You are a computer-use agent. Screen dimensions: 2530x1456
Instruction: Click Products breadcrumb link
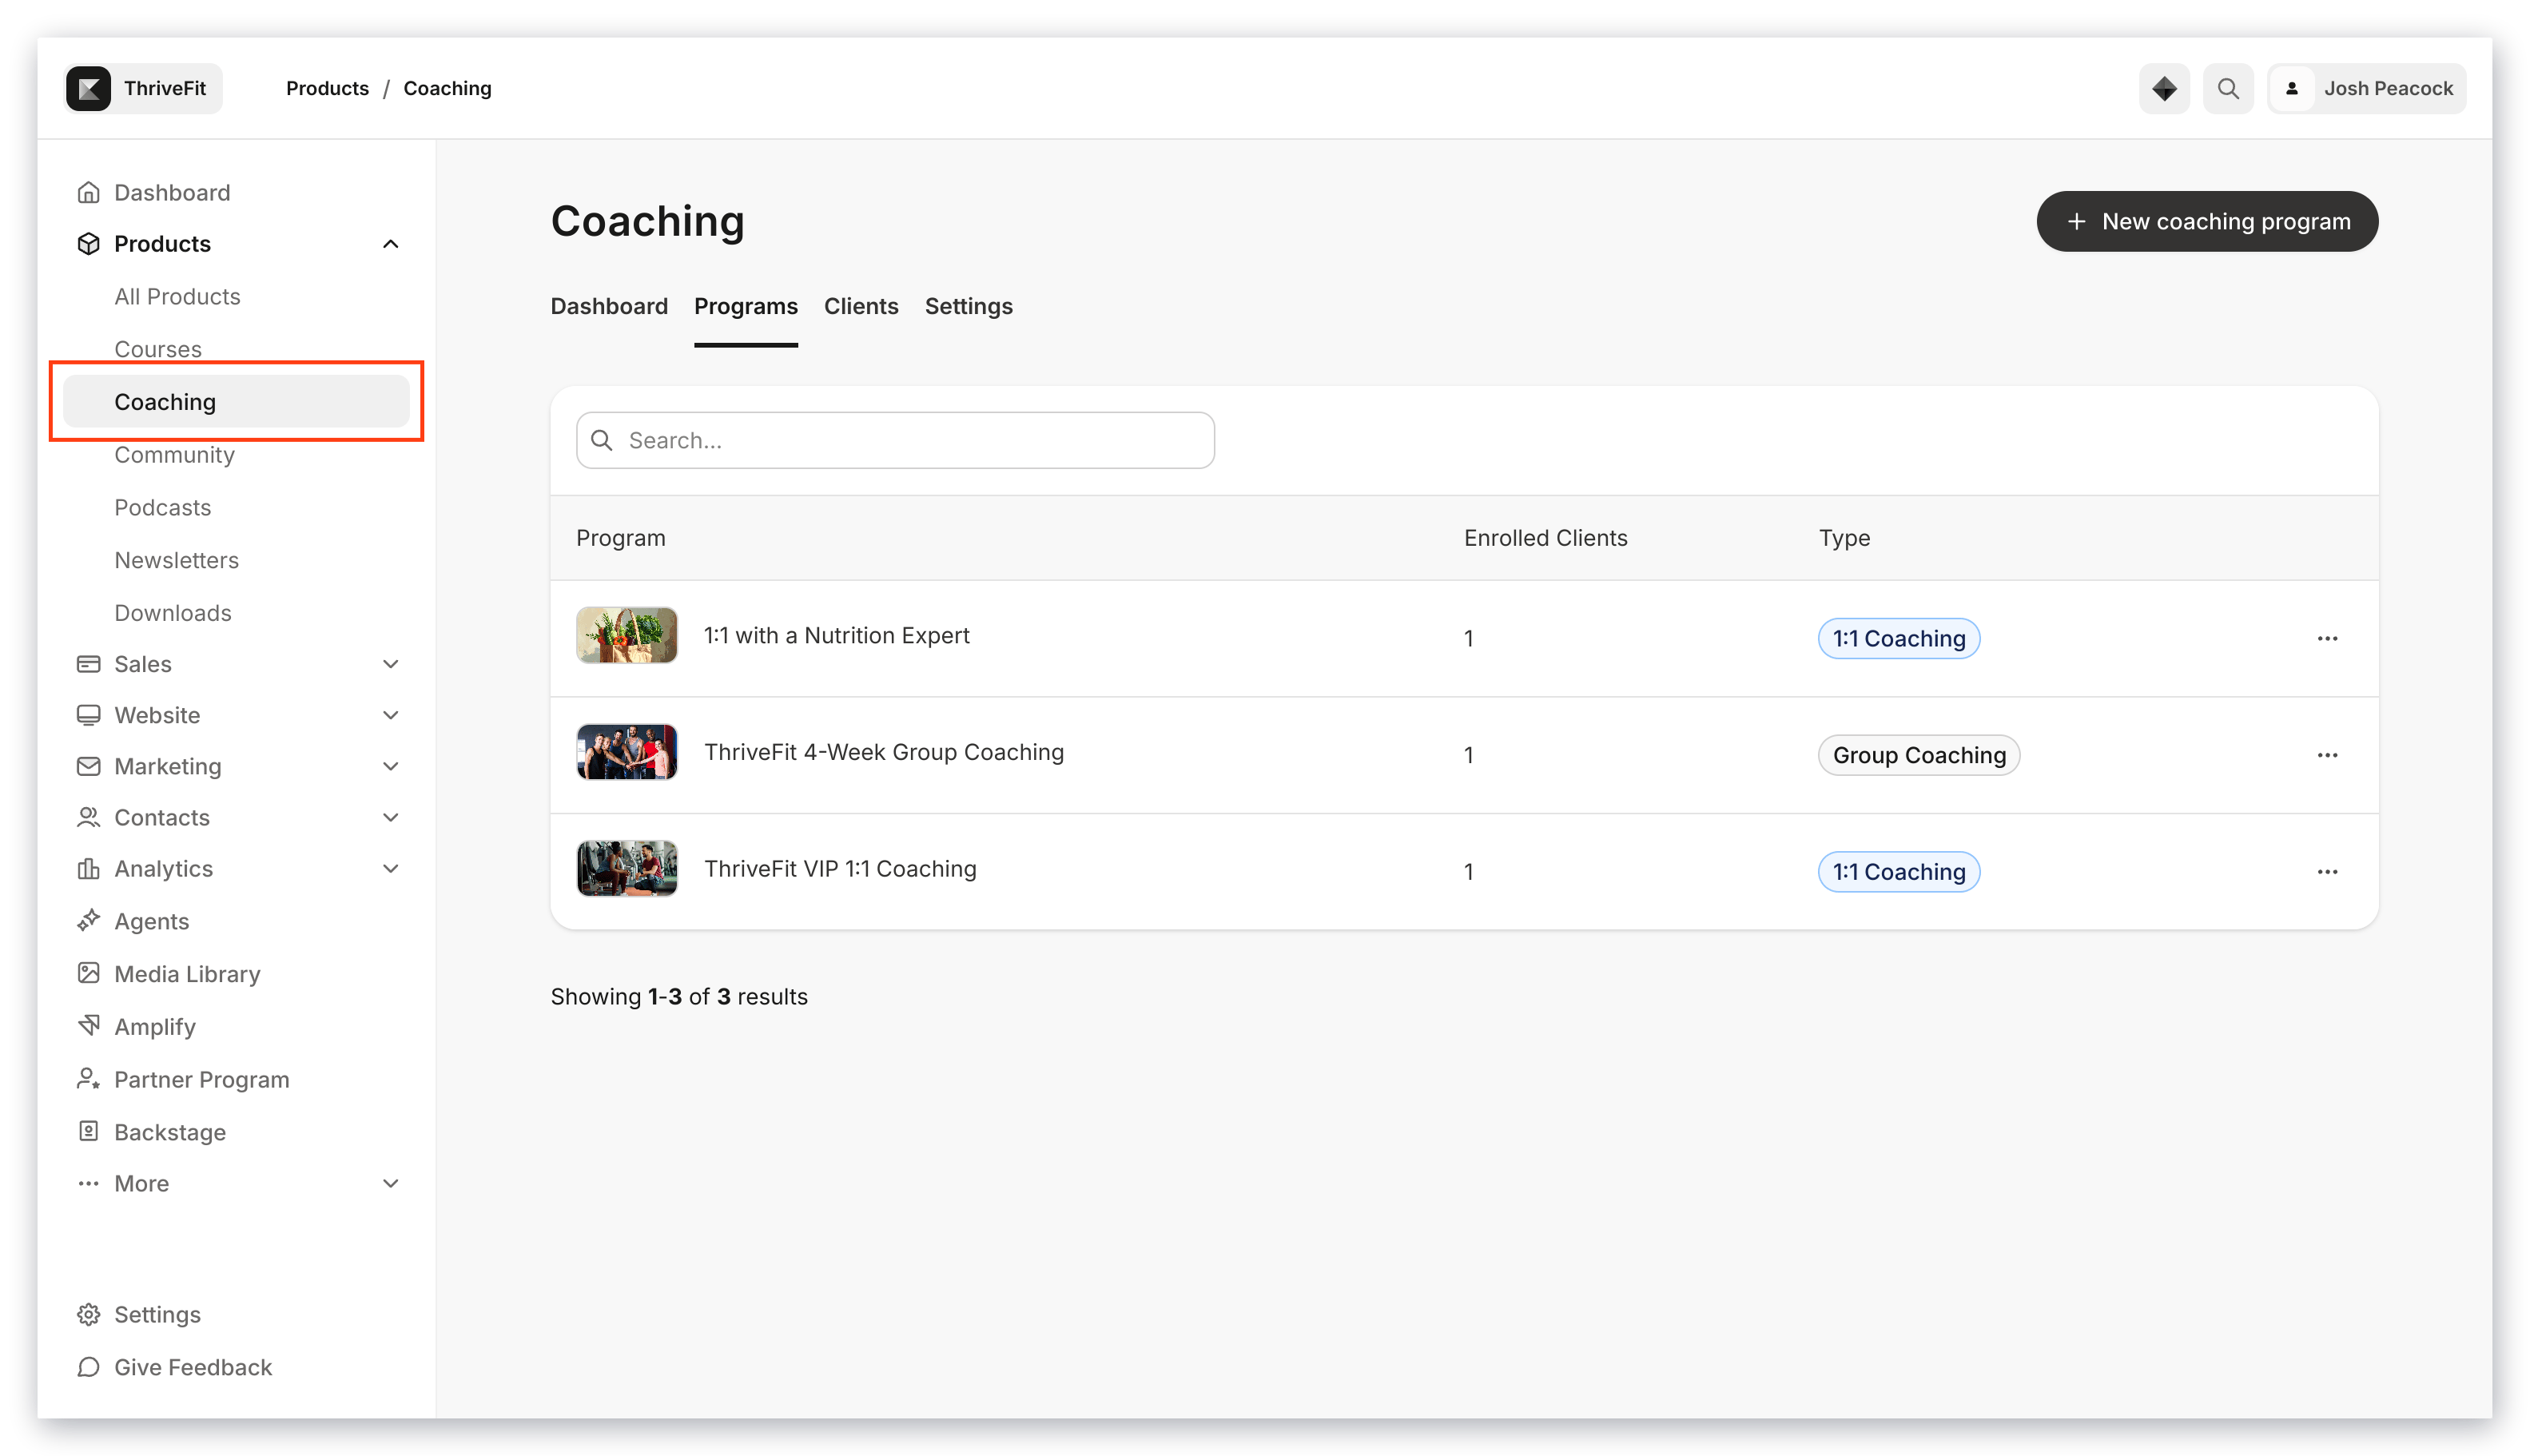[x=327, y=88]
